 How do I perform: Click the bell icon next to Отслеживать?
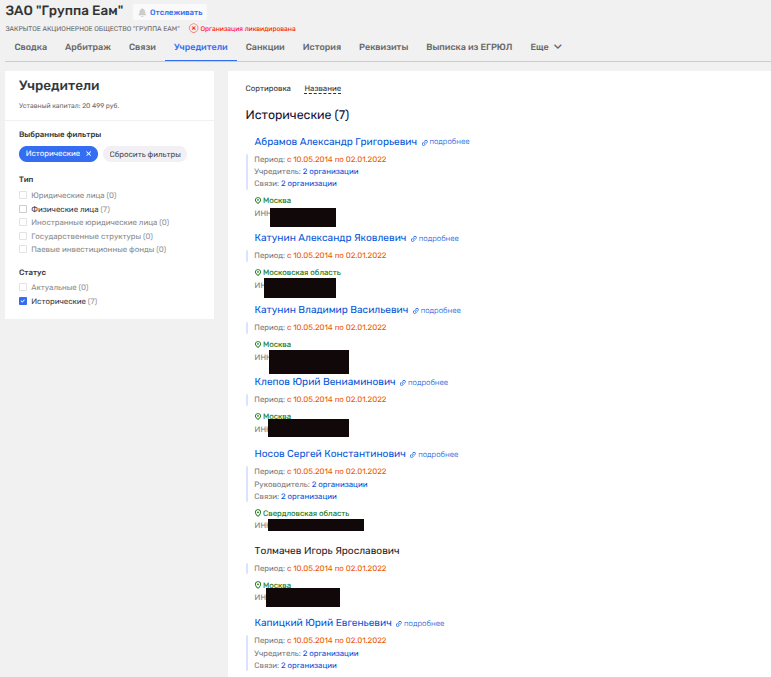(141, 12)
